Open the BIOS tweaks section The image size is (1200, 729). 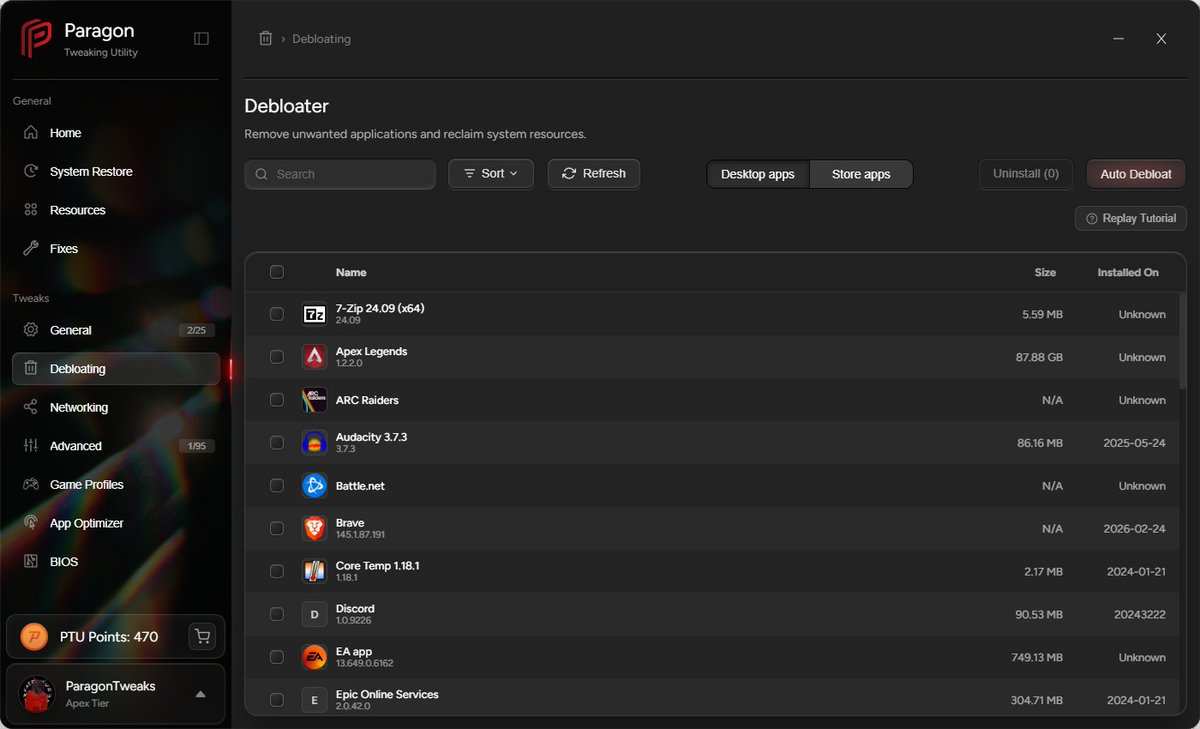click(x=62, y=561)
